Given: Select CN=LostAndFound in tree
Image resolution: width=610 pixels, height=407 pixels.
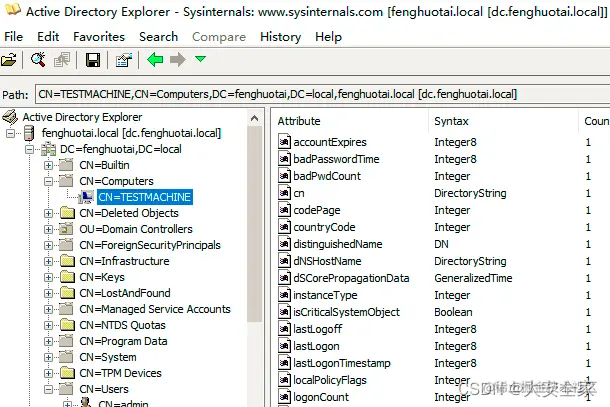Looking at the screenshot, I should [125, 293].
